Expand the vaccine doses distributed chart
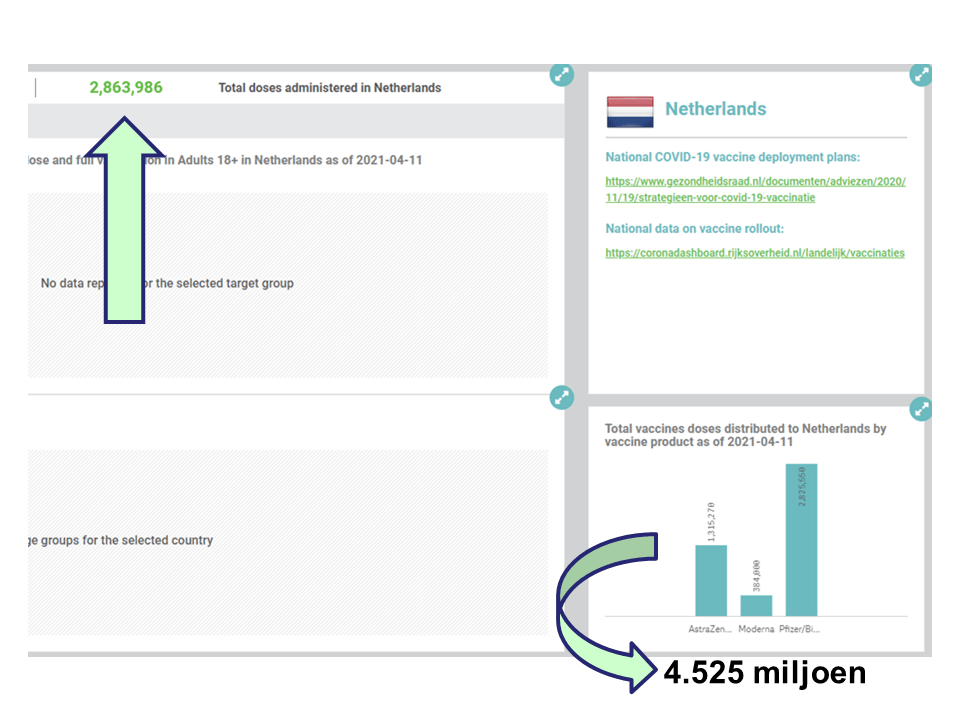 pos(921,409)
